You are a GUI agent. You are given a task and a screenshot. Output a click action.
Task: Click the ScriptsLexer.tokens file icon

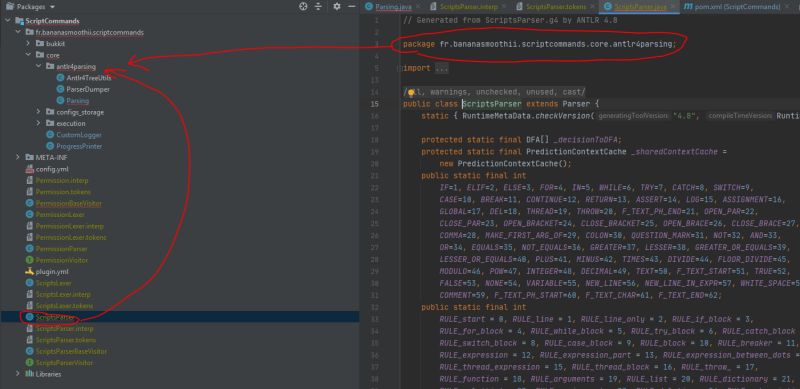click(x=30, y=306)
